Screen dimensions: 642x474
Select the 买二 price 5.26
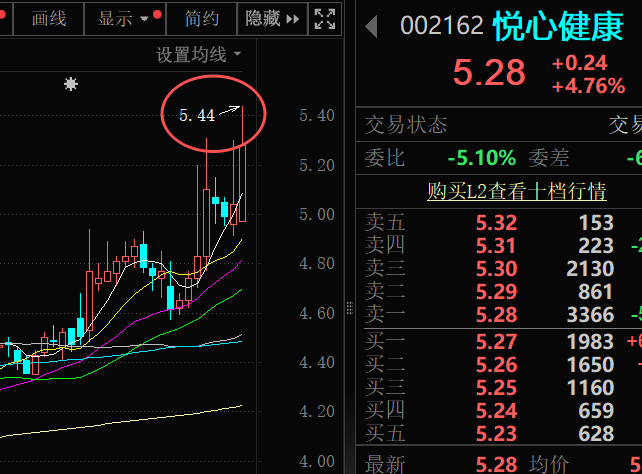click(496, 365)
